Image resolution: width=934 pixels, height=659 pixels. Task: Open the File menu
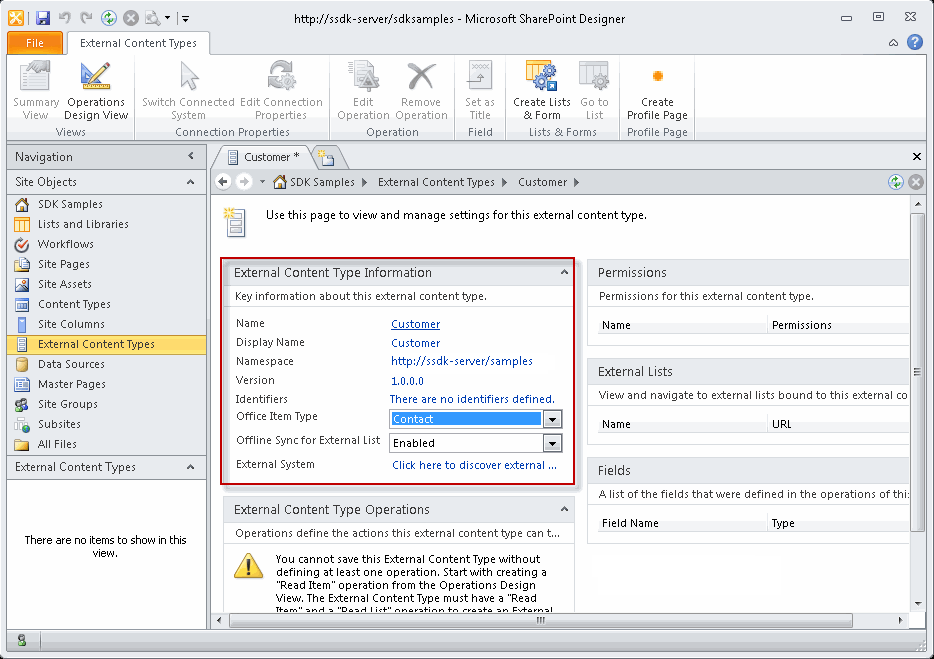pyautogui.click(x=35, y=43)
